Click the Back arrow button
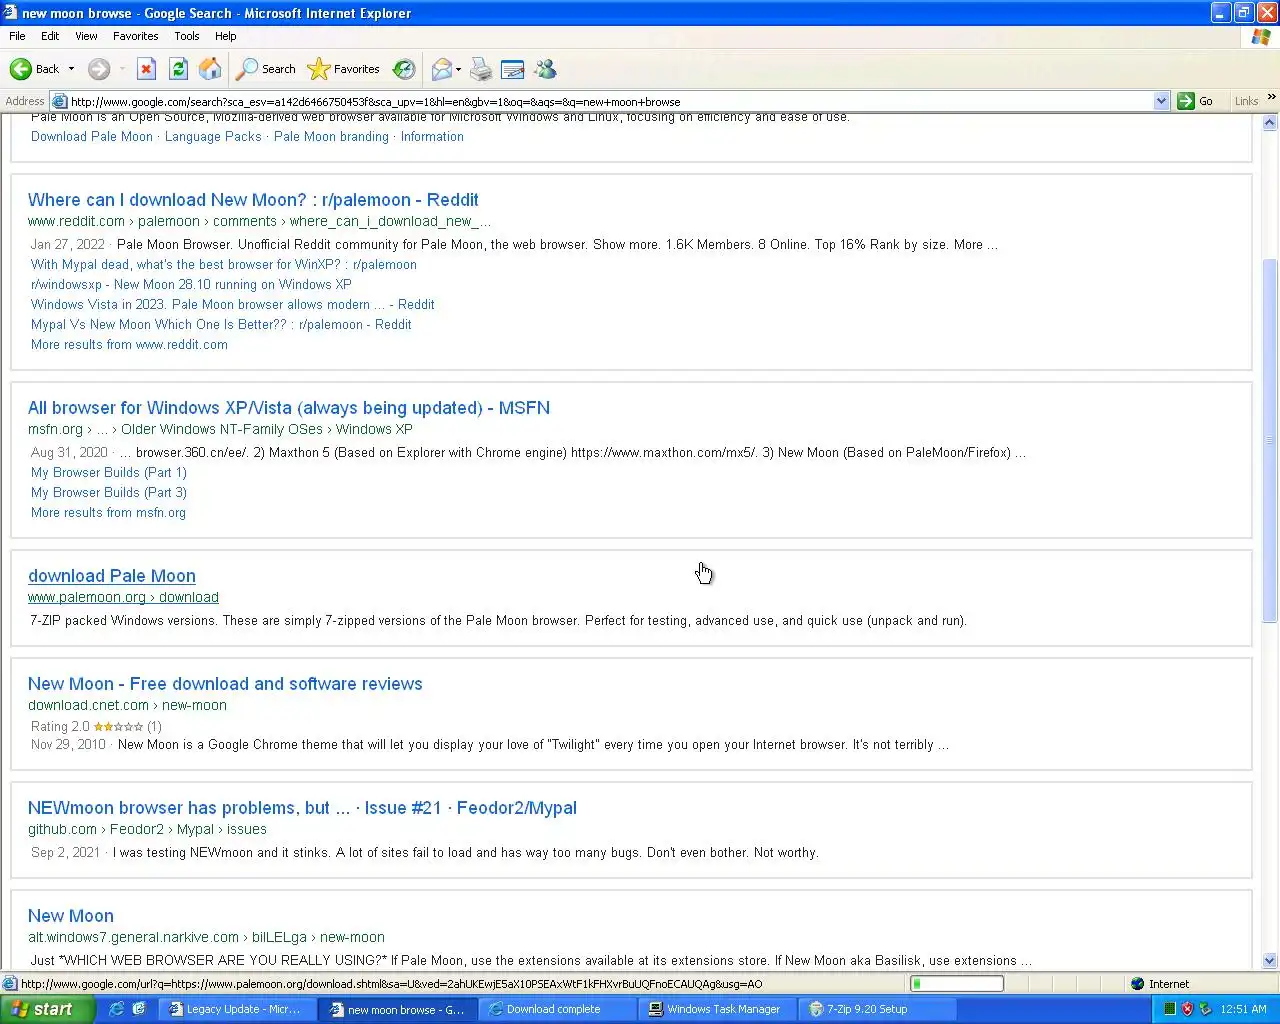1280x1024 pixels. pyautogui.click(x=34, y=69)
